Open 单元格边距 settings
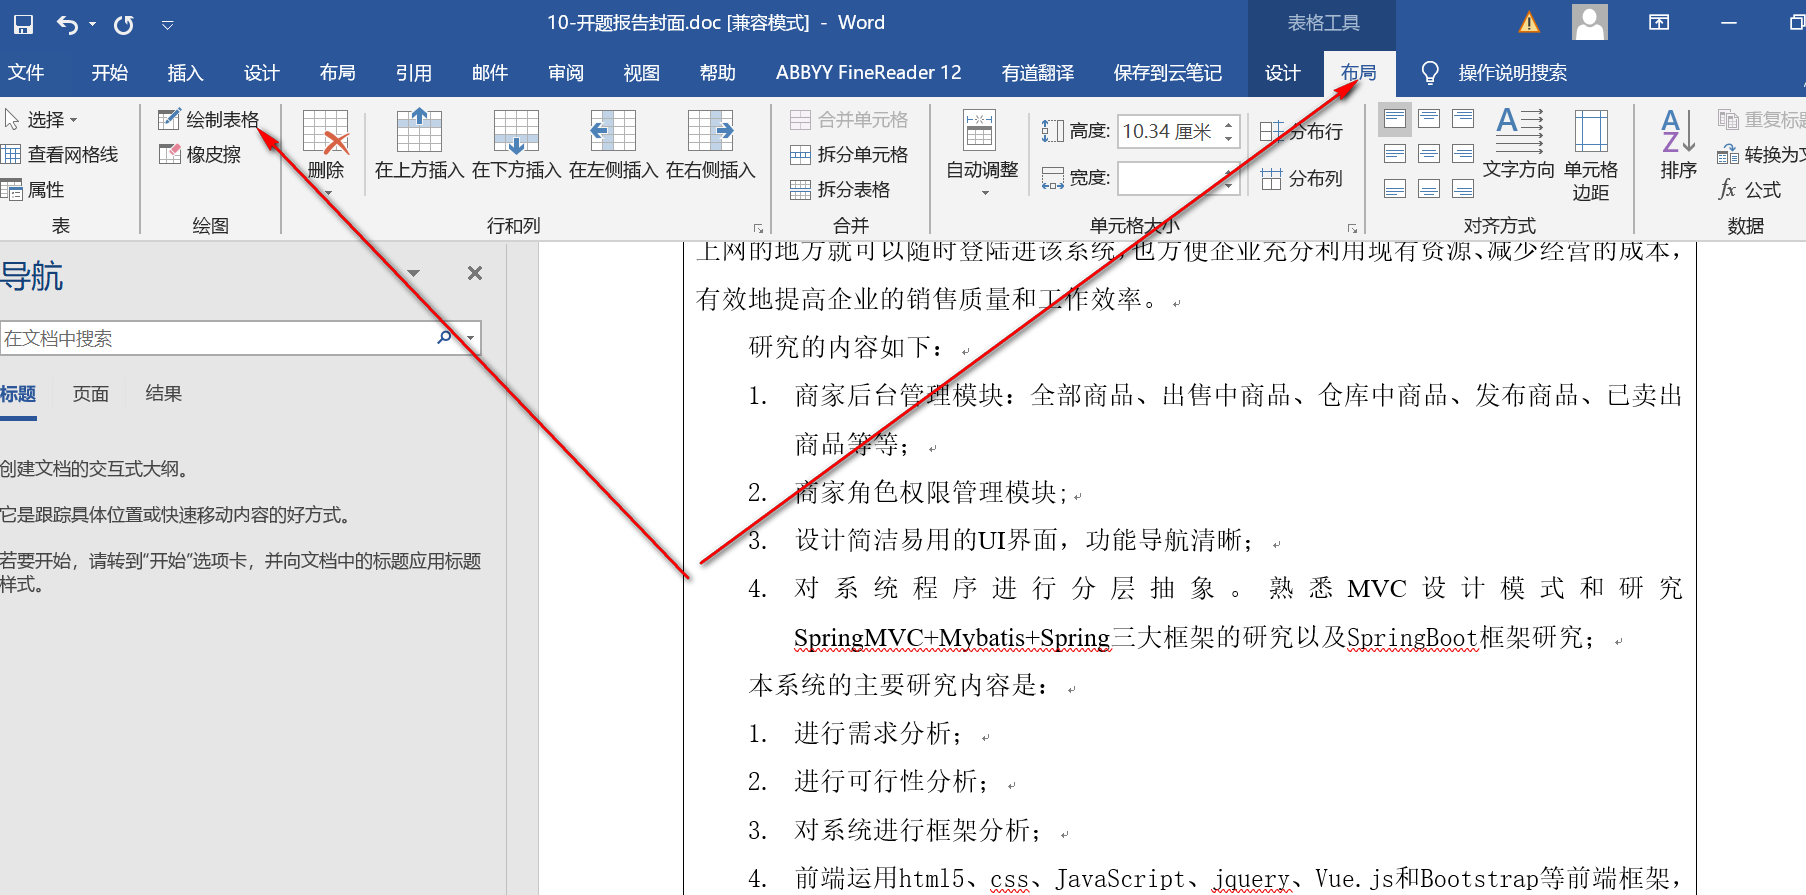Screen dimensions: 1806x895 coord(1591,154)
